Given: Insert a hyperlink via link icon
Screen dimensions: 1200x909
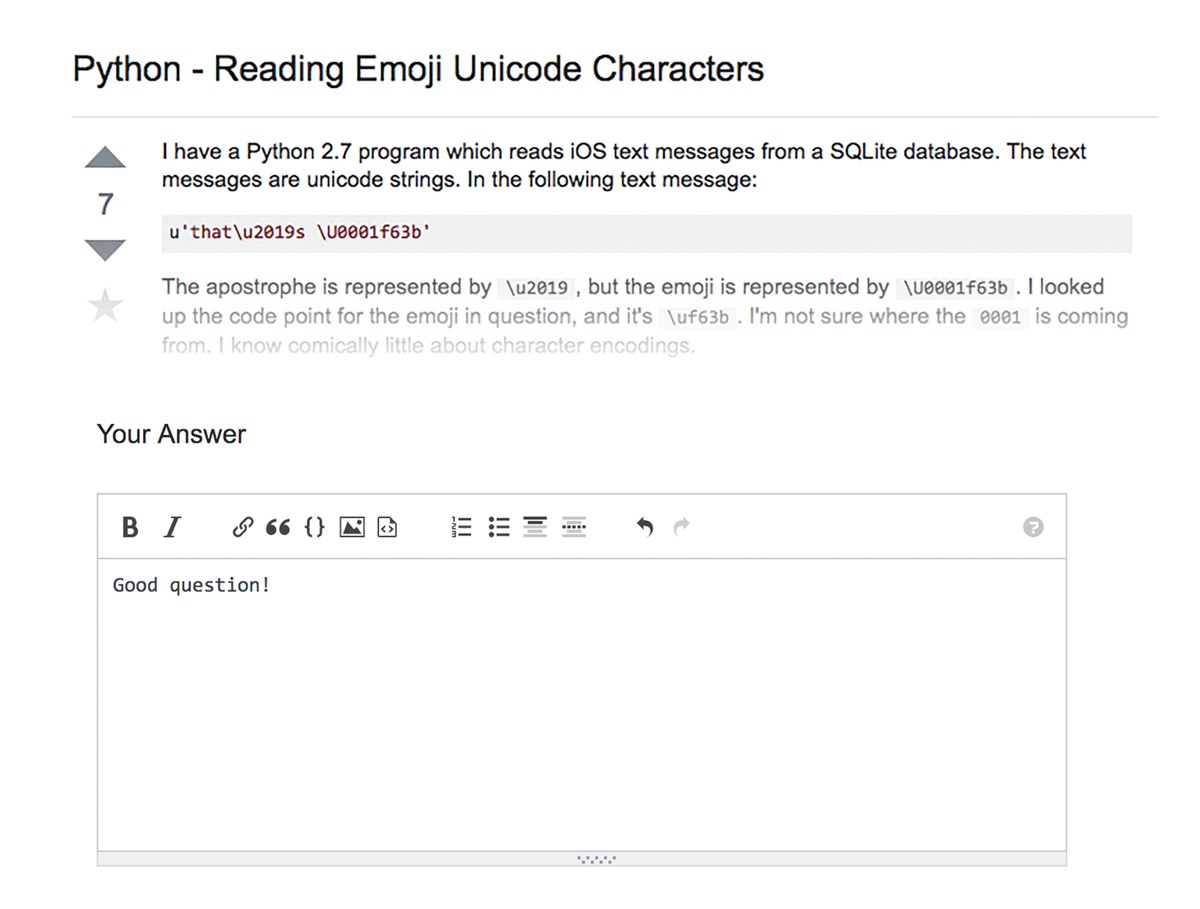Looking at the screenshot, I should (242, 527).
